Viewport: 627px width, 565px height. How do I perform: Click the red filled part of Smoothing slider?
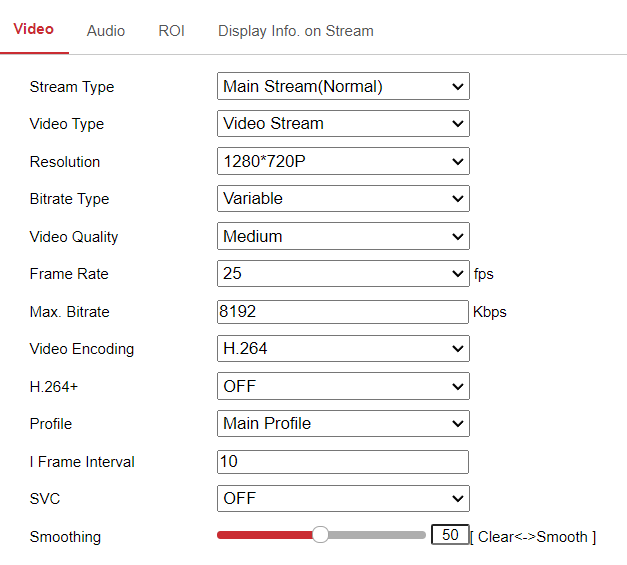(x=265, y=535)
